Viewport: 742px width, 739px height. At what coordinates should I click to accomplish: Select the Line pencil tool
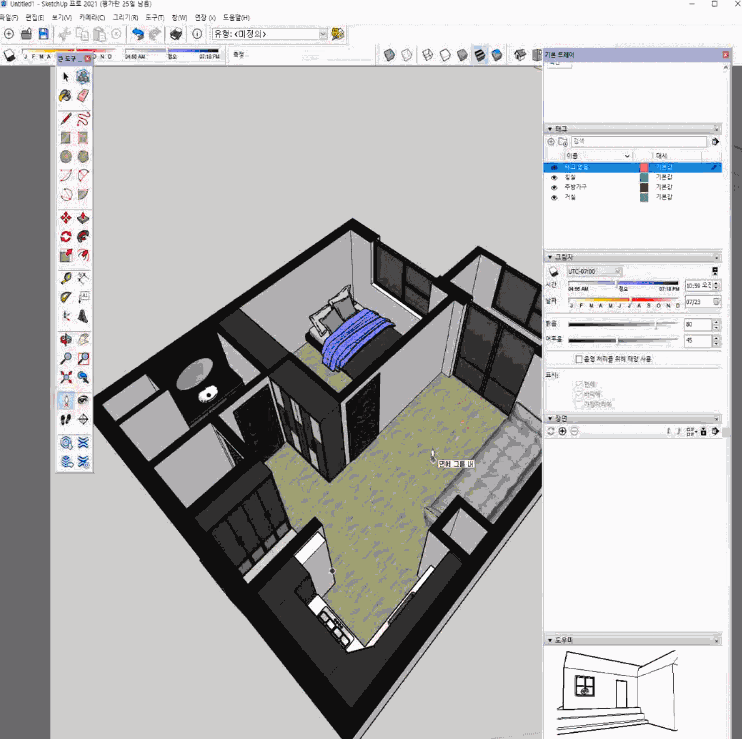pos(66,119)
